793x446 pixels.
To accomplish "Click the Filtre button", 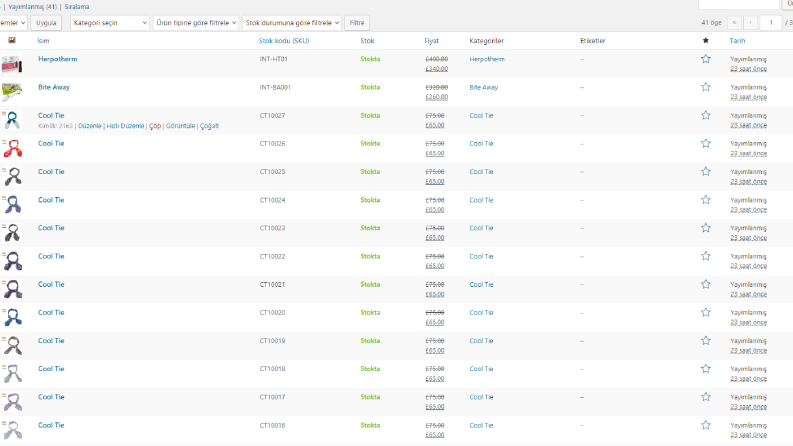I will coord(357,23).
